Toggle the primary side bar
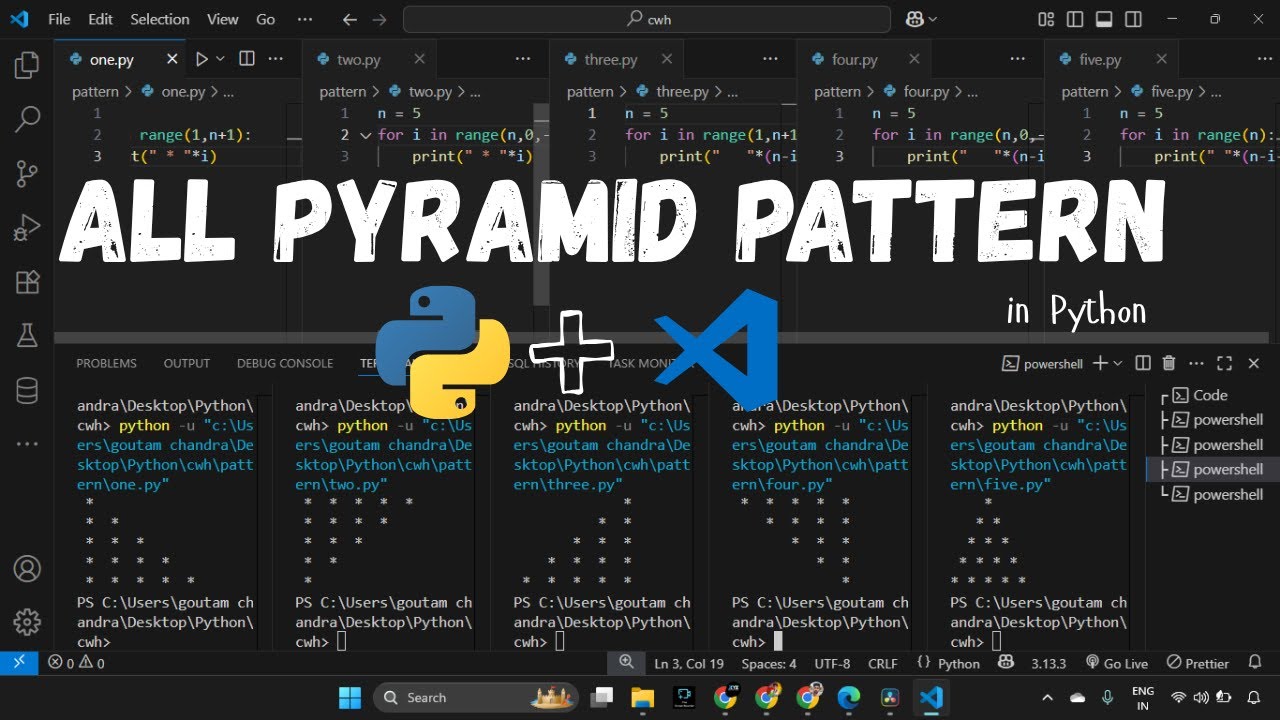This screenshot has width=1280, height=720. (1075, 19)
